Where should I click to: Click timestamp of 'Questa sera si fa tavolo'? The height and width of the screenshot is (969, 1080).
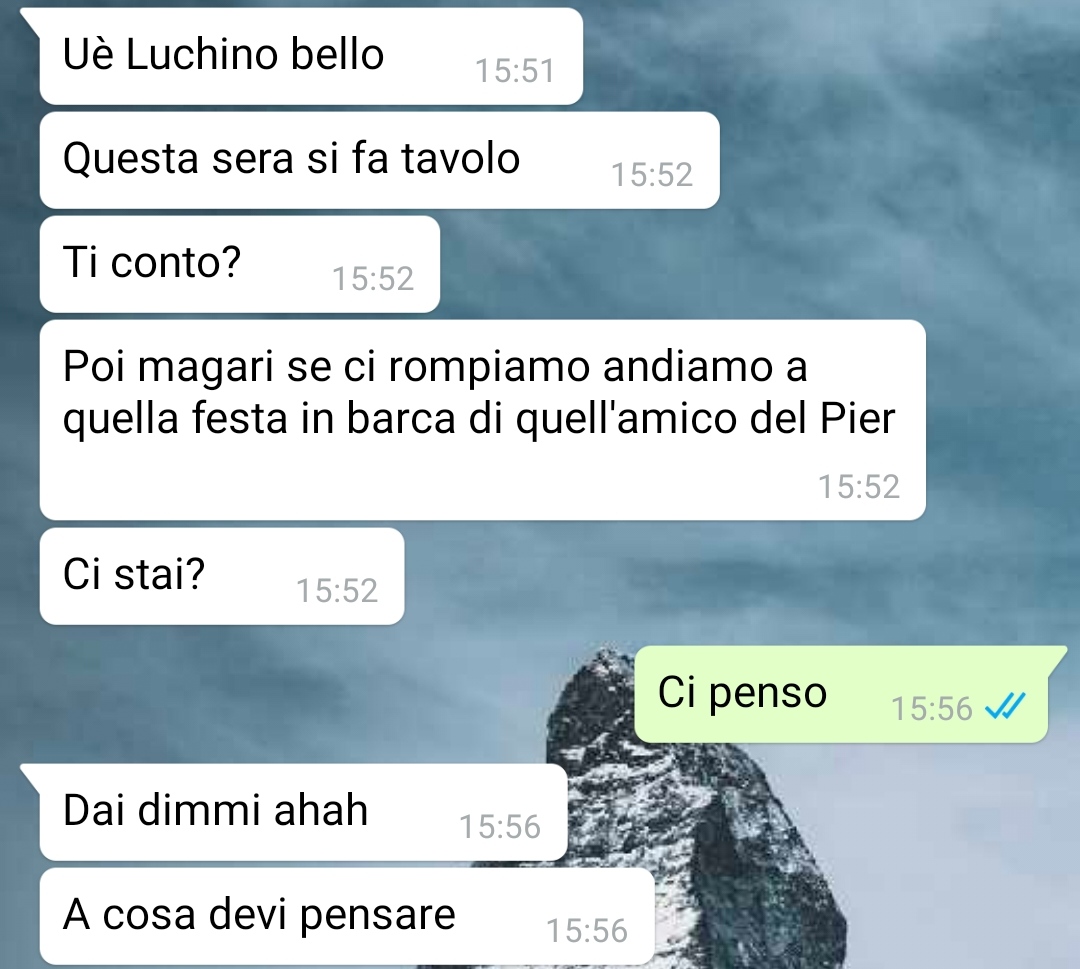(652, 174)
